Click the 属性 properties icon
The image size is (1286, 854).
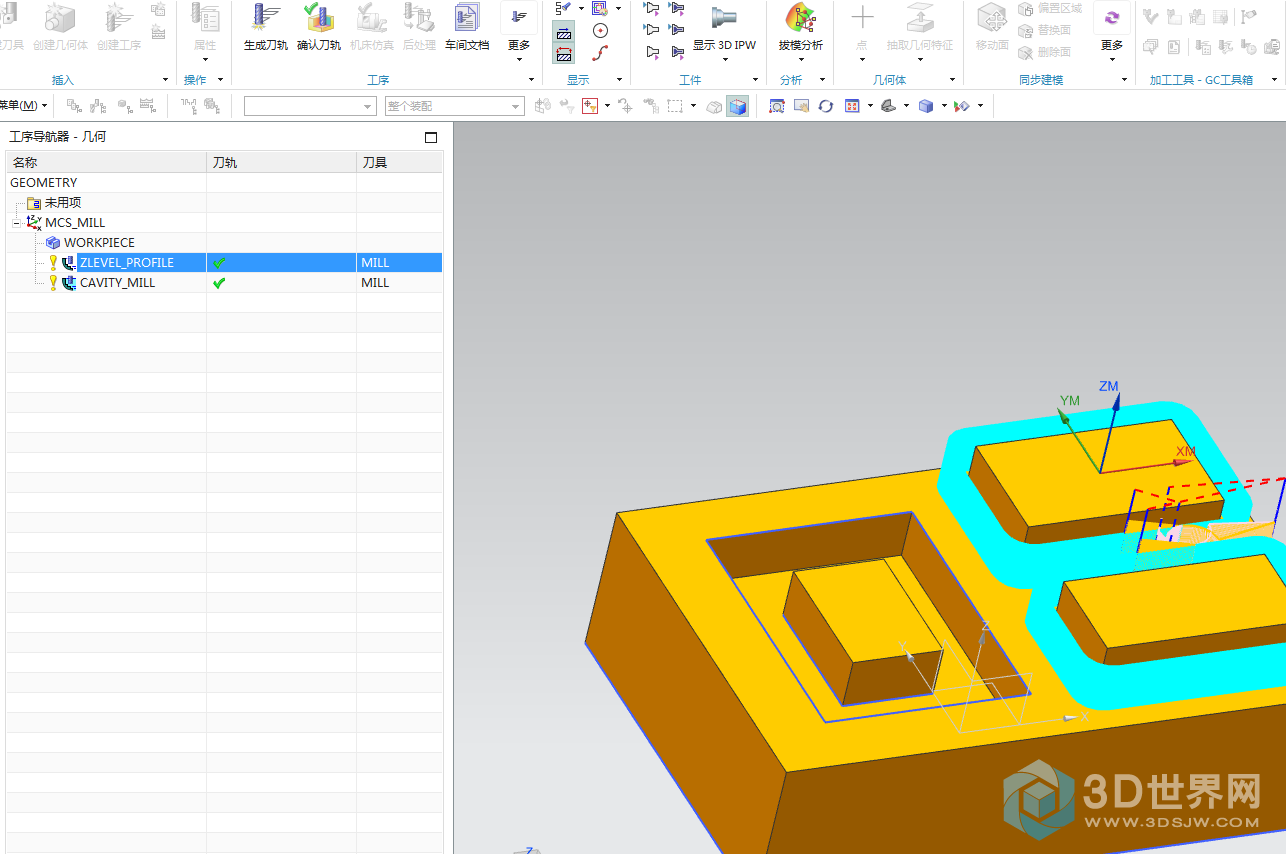(205, 18)
